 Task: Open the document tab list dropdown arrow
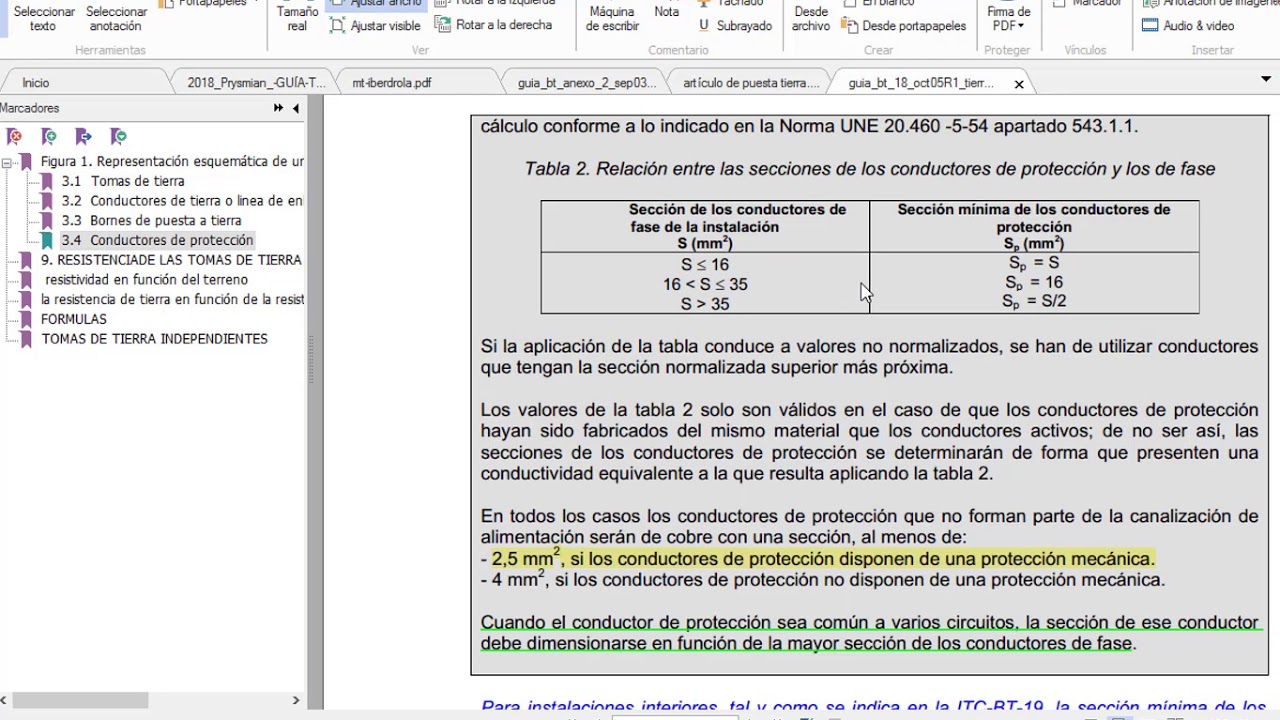[x=1268, y=80]
